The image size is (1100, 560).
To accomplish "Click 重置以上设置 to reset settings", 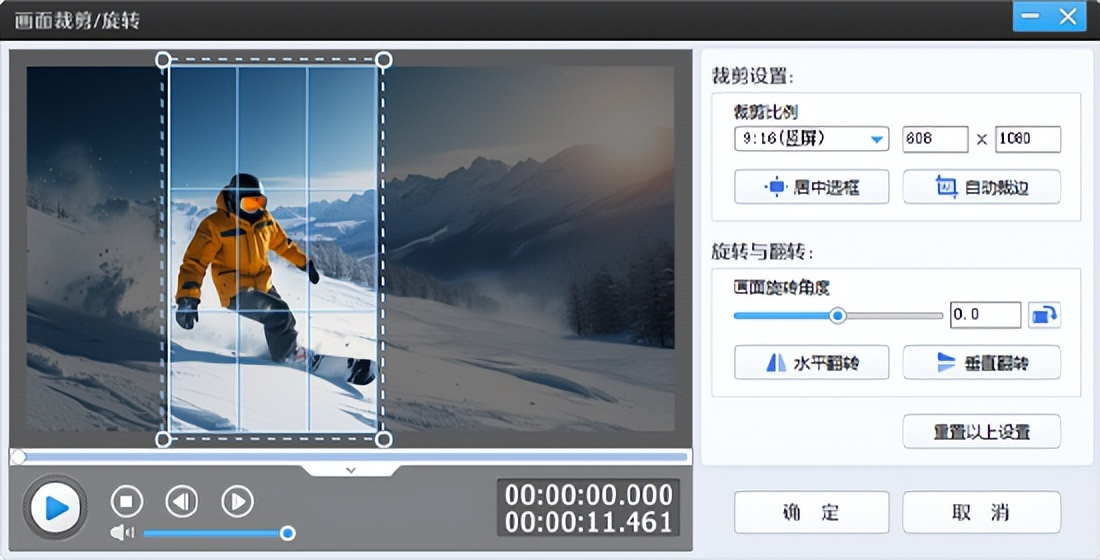I will 981,432.
